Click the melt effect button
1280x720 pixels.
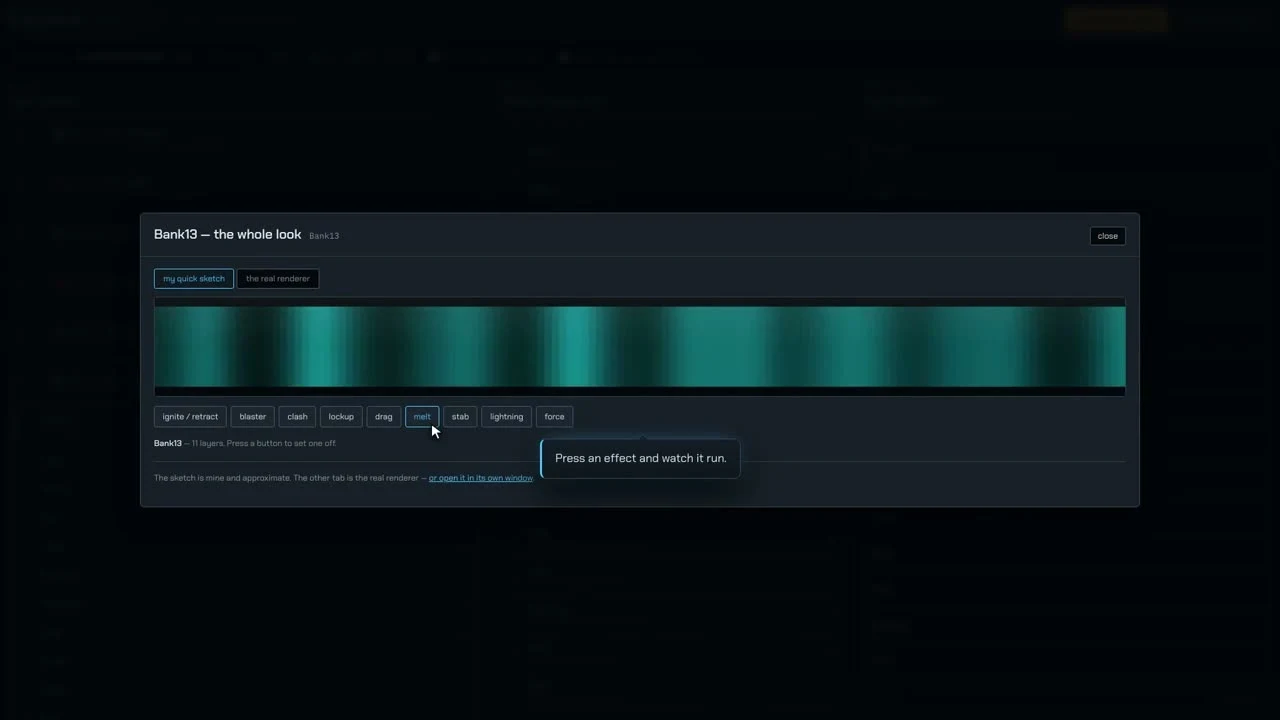(x=422, y=417)
